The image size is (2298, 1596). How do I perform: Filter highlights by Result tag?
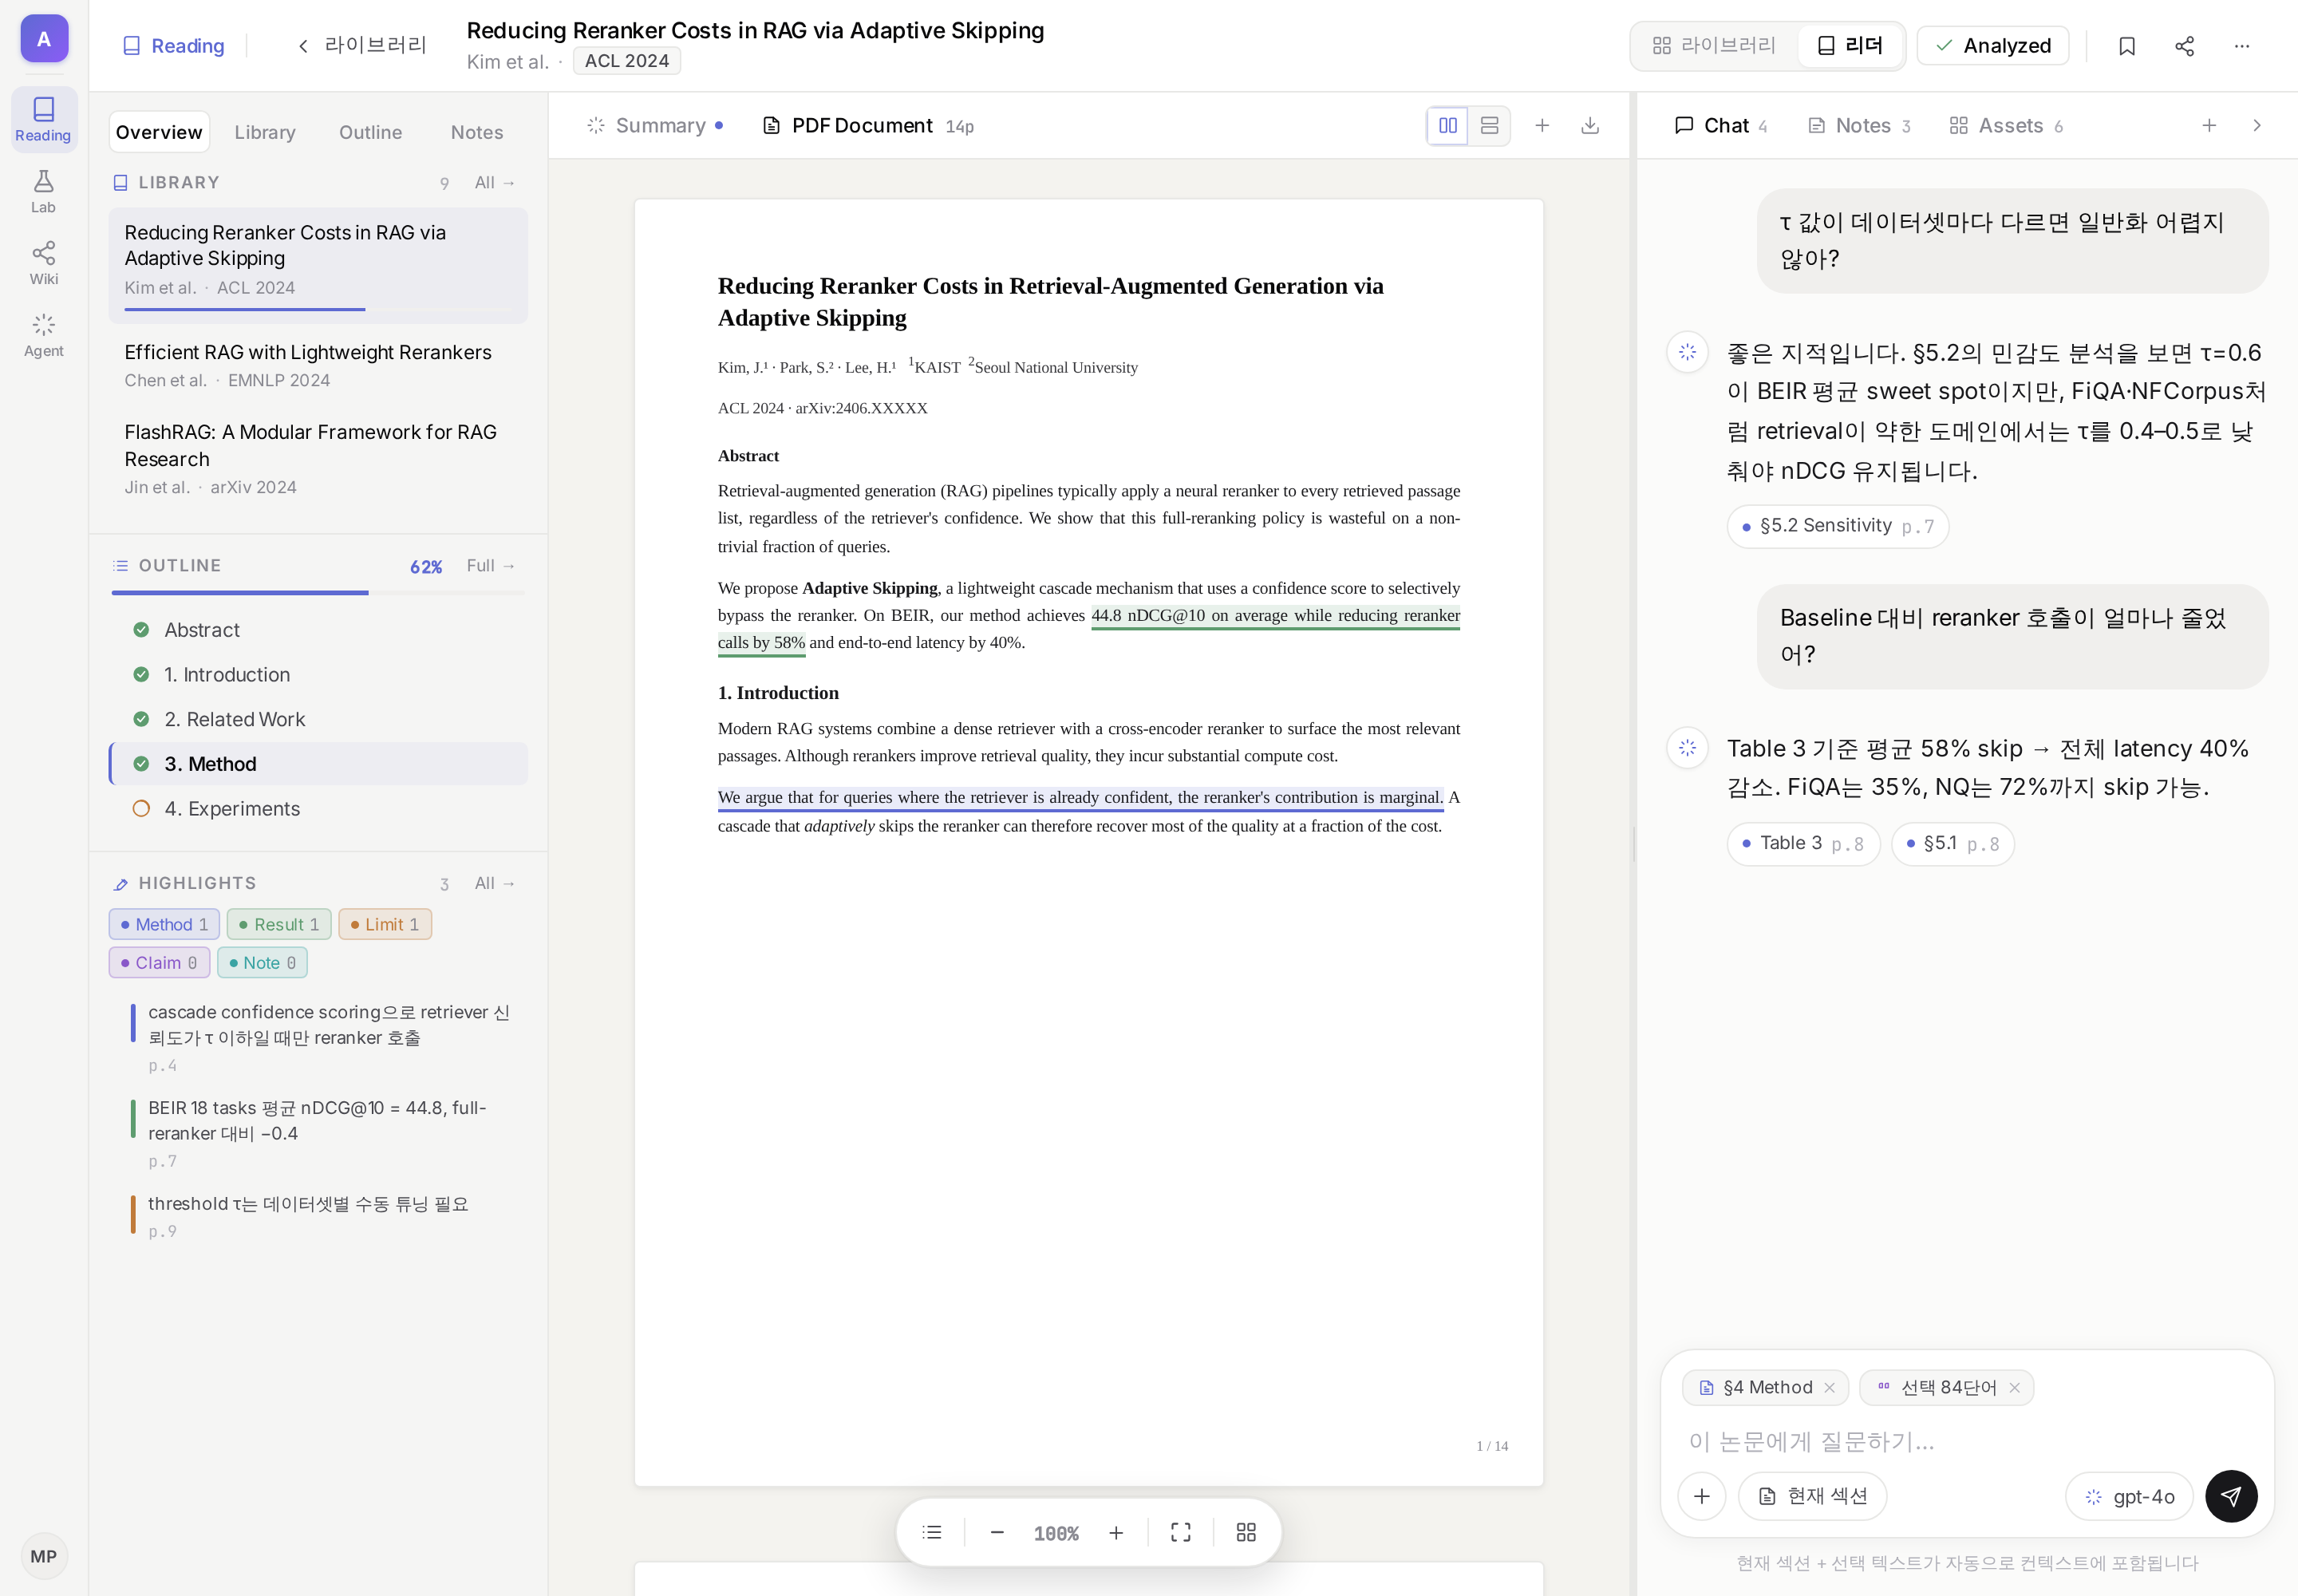click(279, 925)
